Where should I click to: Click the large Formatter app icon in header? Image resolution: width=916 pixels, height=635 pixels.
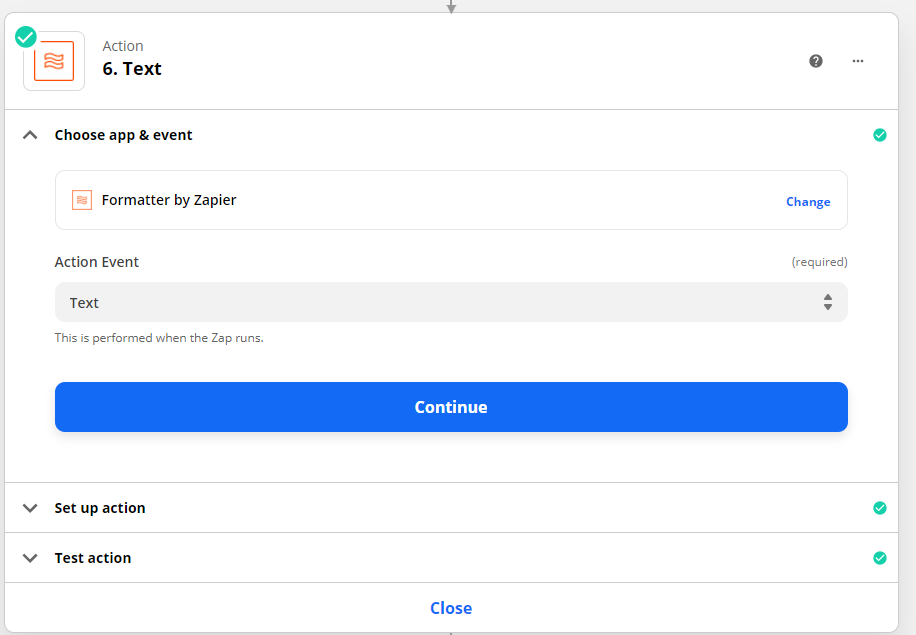click(x=54, y=61)
